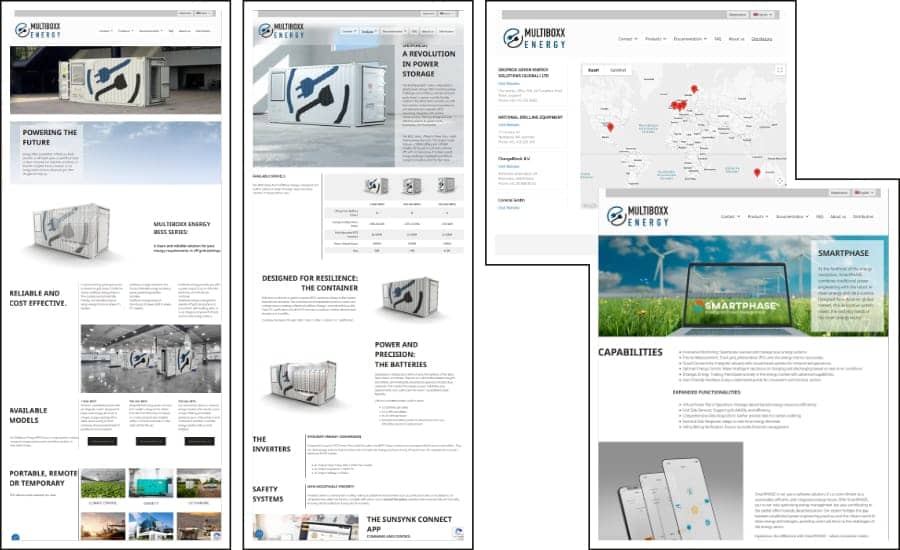This screenshot has width=900, height=550.
Task: Visit website of ChargeBlock B.V.
Action: click(509, 166)
